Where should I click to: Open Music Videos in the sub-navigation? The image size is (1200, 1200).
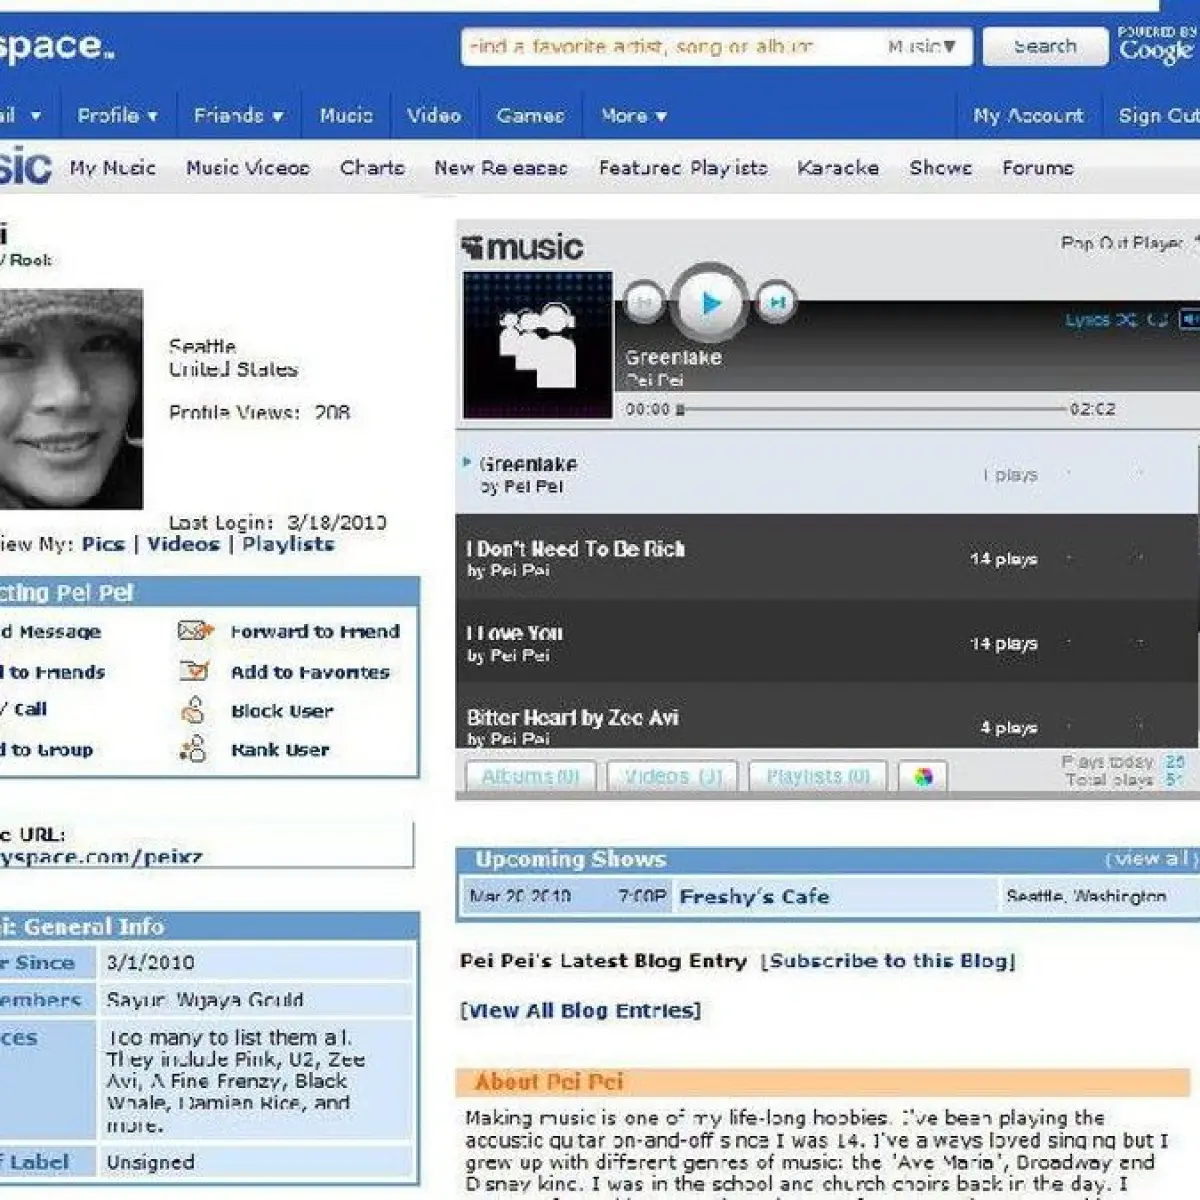[x=247, y=167]
